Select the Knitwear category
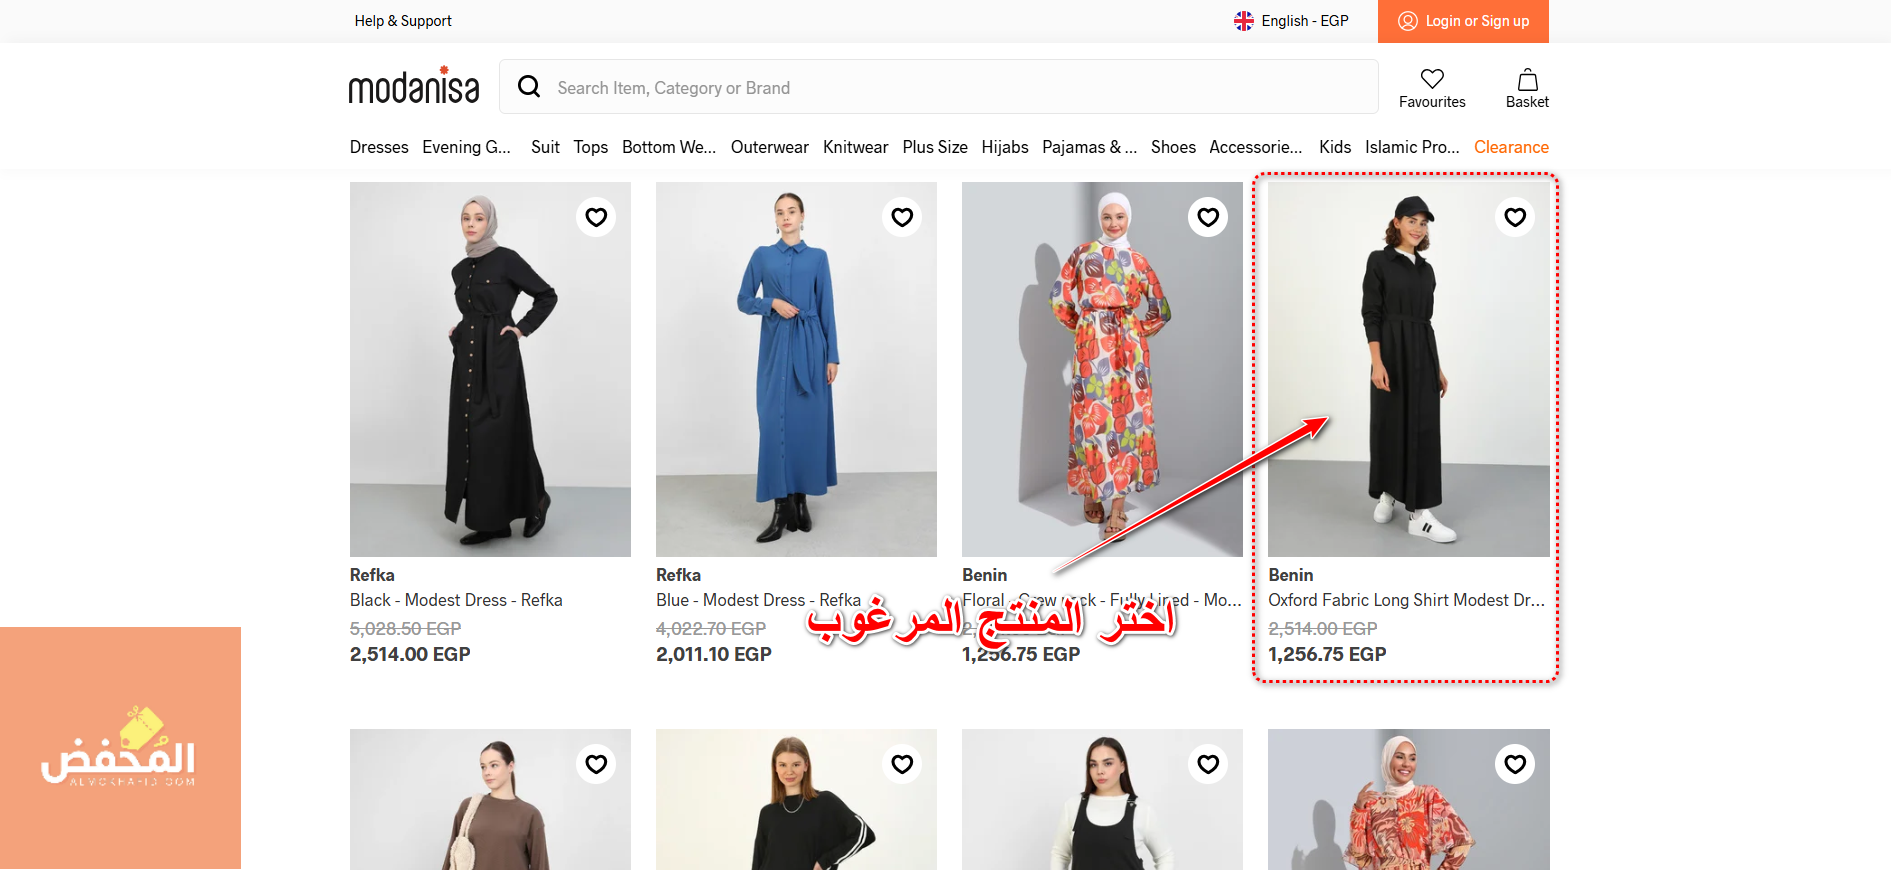 855,147
